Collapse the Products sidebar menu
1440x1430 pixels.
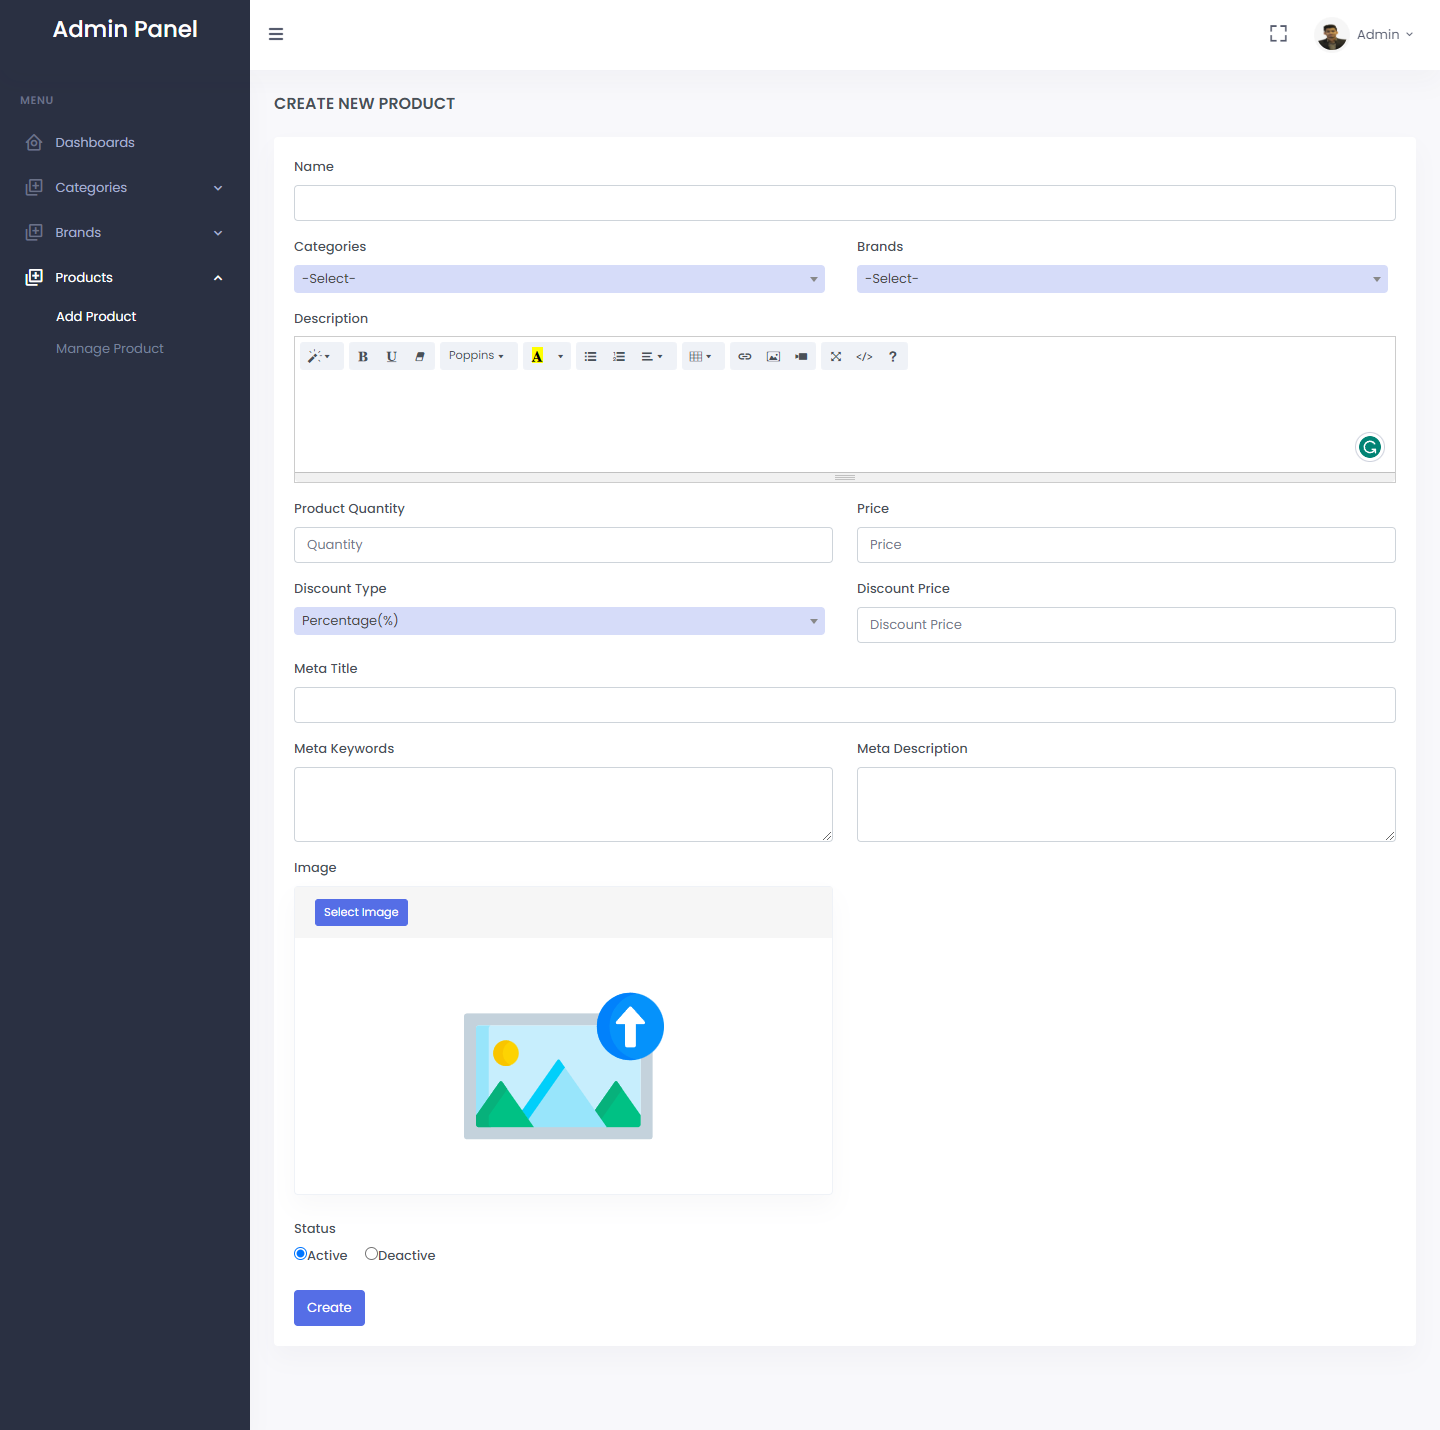[125, 277]
